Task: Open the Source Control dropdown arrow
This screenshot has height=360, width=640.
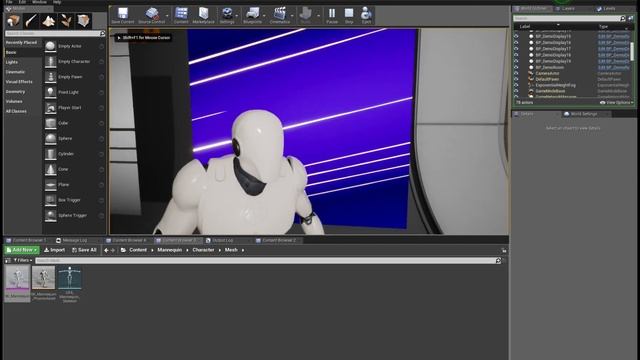Action: pyautogui.click(x=167, y=16)
